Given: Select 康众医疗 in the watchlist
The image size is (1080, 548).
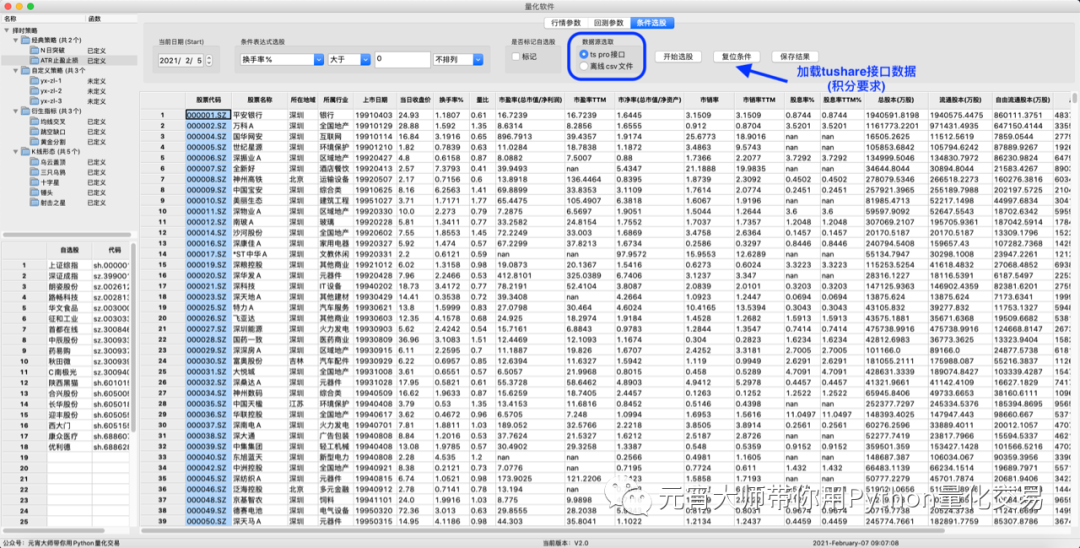Looking at the screenshot, I should point(69,436).
